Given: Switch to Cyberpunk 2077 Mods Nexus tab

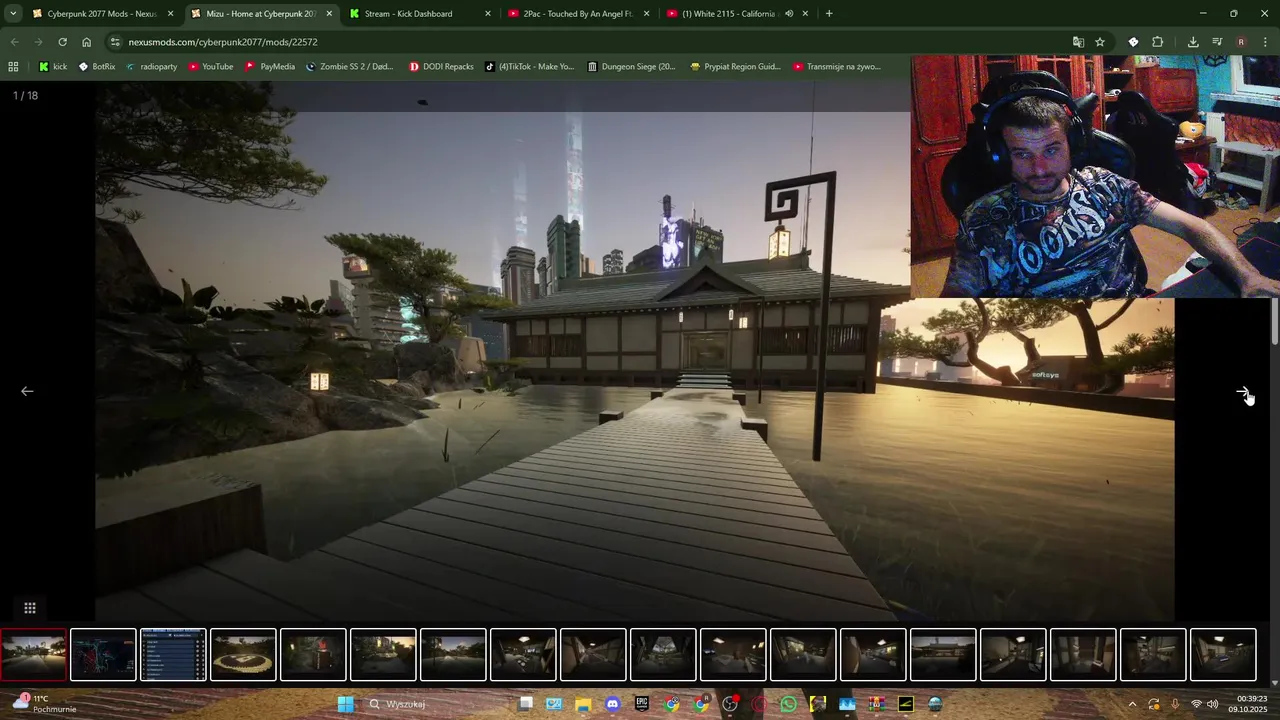Looking at the screenshot, I should tap(102, 14).
